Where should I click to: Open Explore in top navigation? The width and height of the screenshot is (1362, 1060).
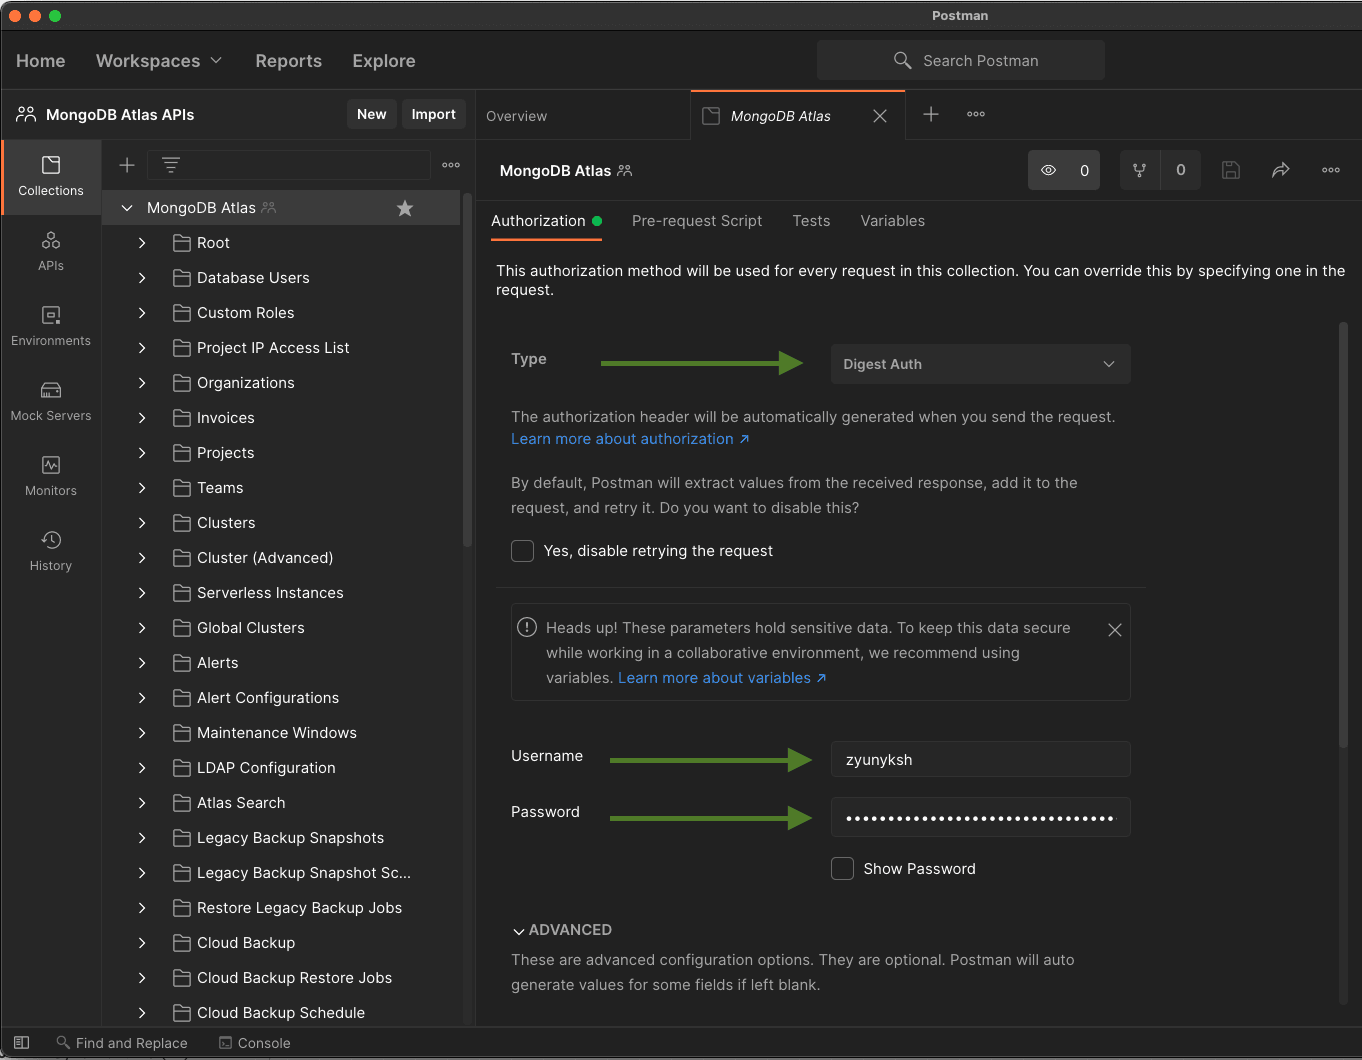pyautogui.click(x=384, y=61)
